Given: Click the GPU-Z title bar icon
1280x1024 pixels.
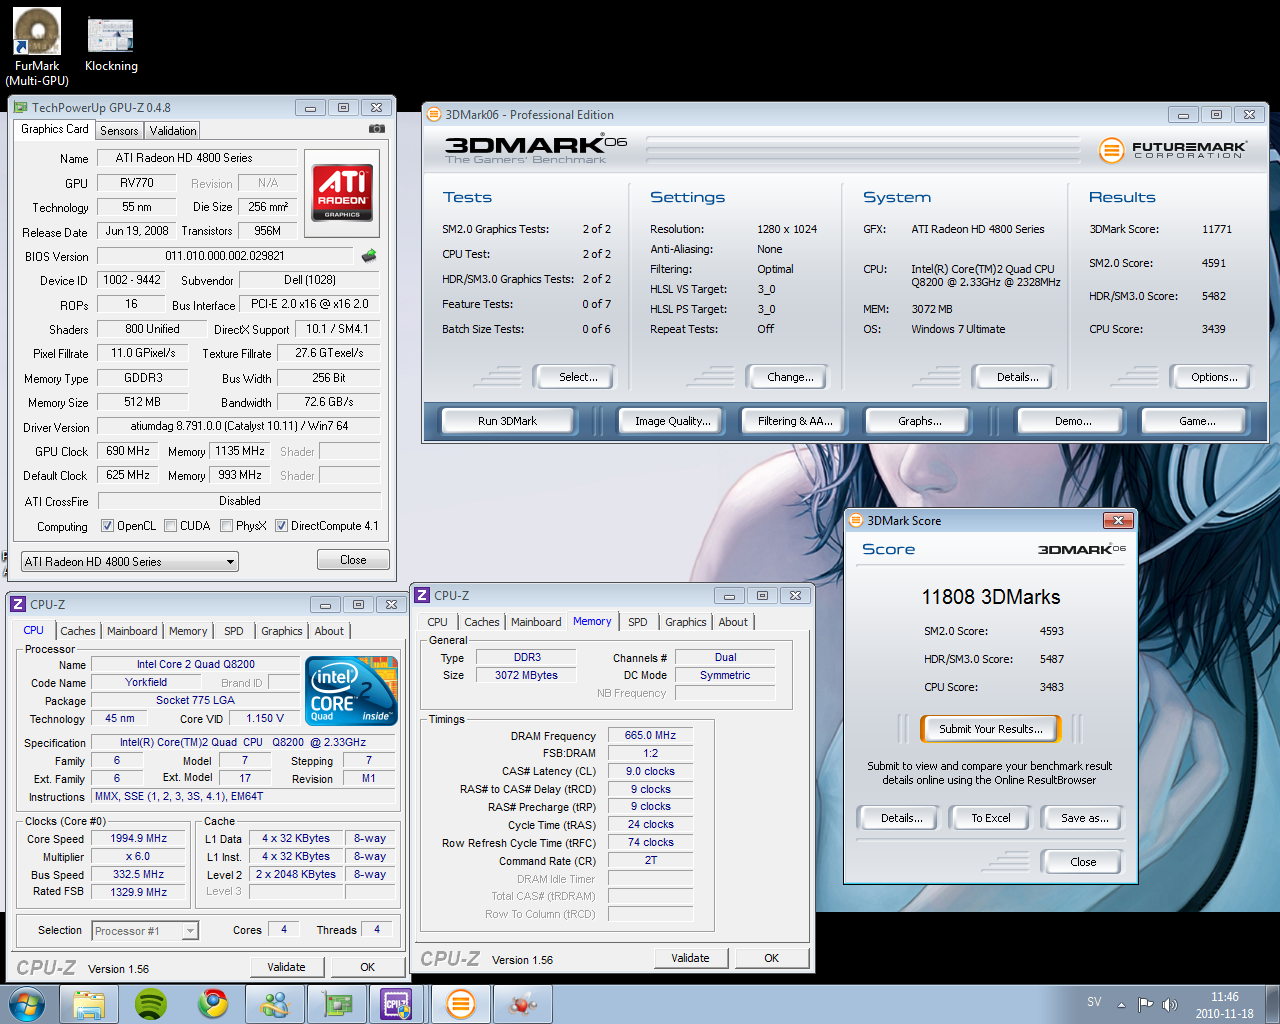Looking at the screenshot, I should [x=19, y=107].
